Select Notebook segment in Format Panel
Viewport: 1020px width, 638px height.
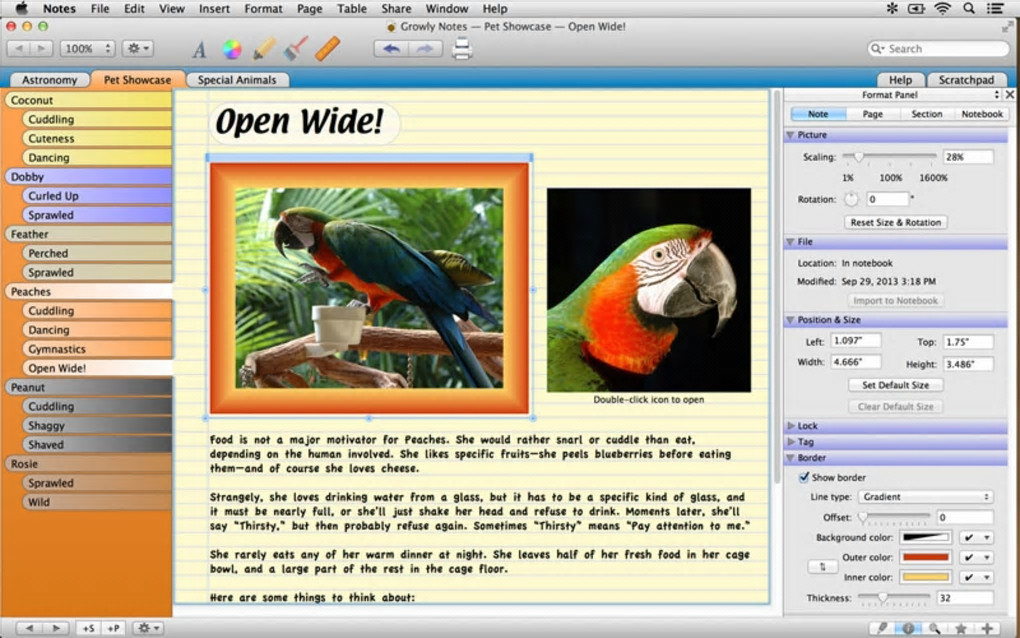[982, 114]
